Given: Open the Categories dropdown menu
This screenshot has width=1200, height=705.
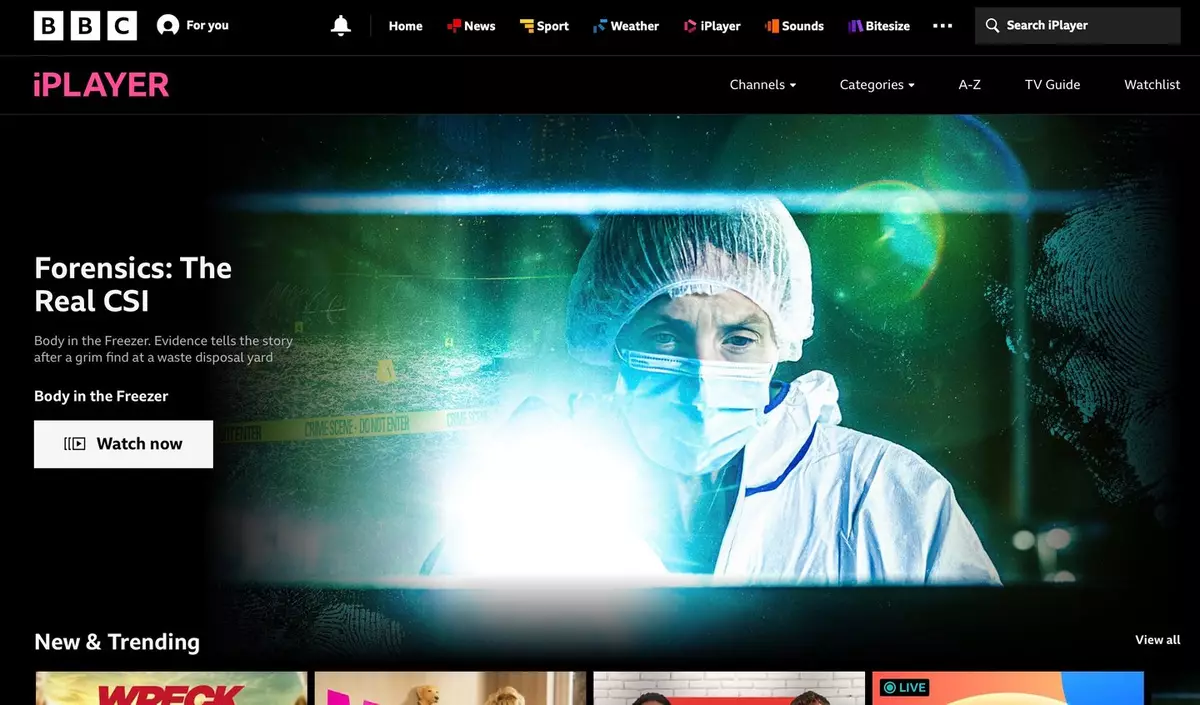Looking at the screenshot, I should [x=876, y=85].
